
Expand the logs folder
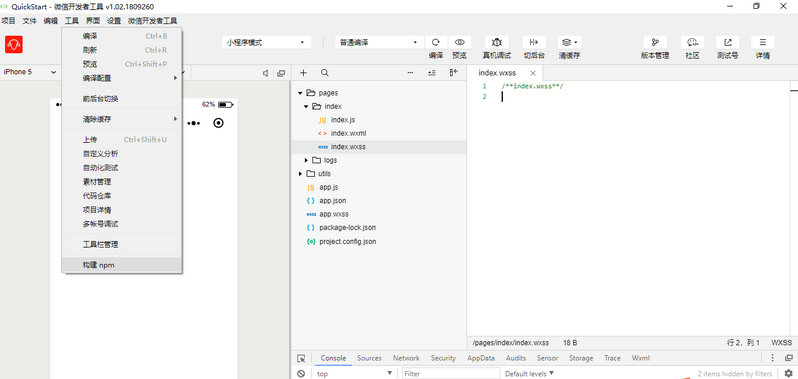[x=306, y=160]
